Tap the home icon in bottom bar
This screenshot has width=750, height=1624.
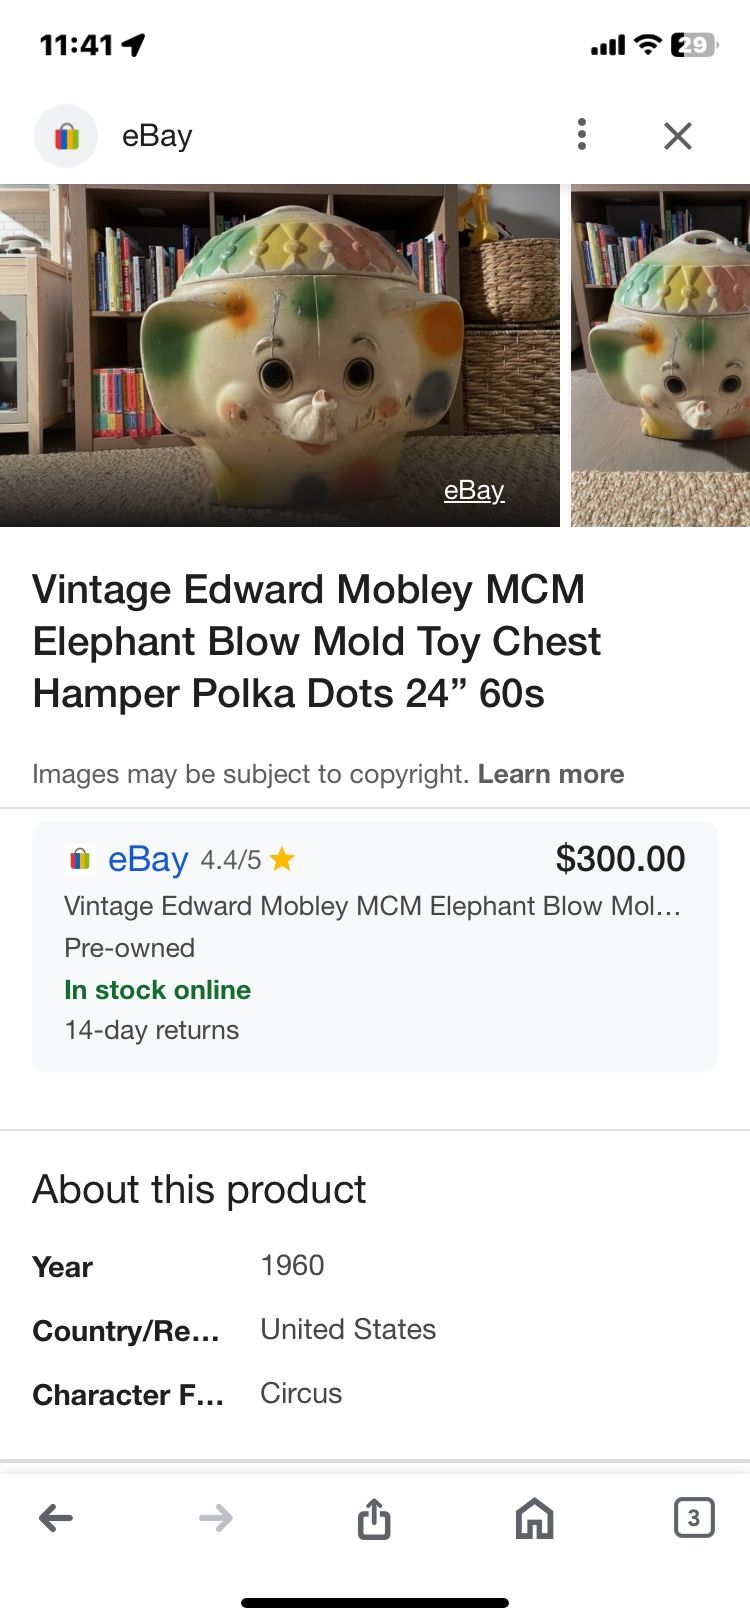534,1518
